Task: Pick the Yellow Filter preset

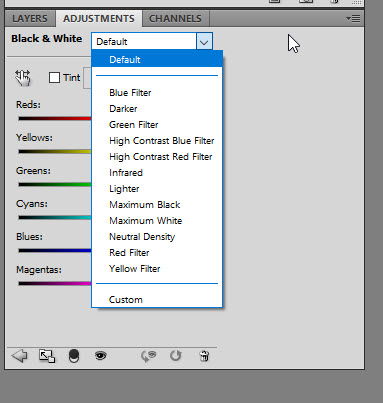Action: tap(157, 269)
